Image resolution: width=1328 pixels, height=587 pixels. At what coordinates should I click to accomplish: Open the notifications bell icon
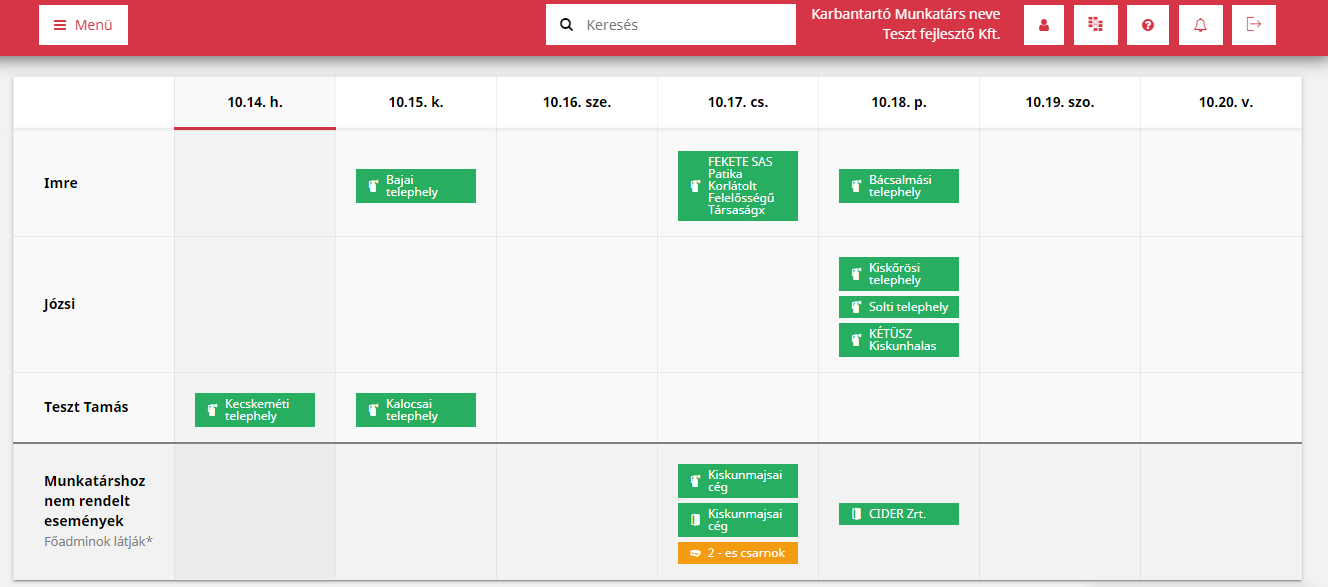coord(1201,25)
